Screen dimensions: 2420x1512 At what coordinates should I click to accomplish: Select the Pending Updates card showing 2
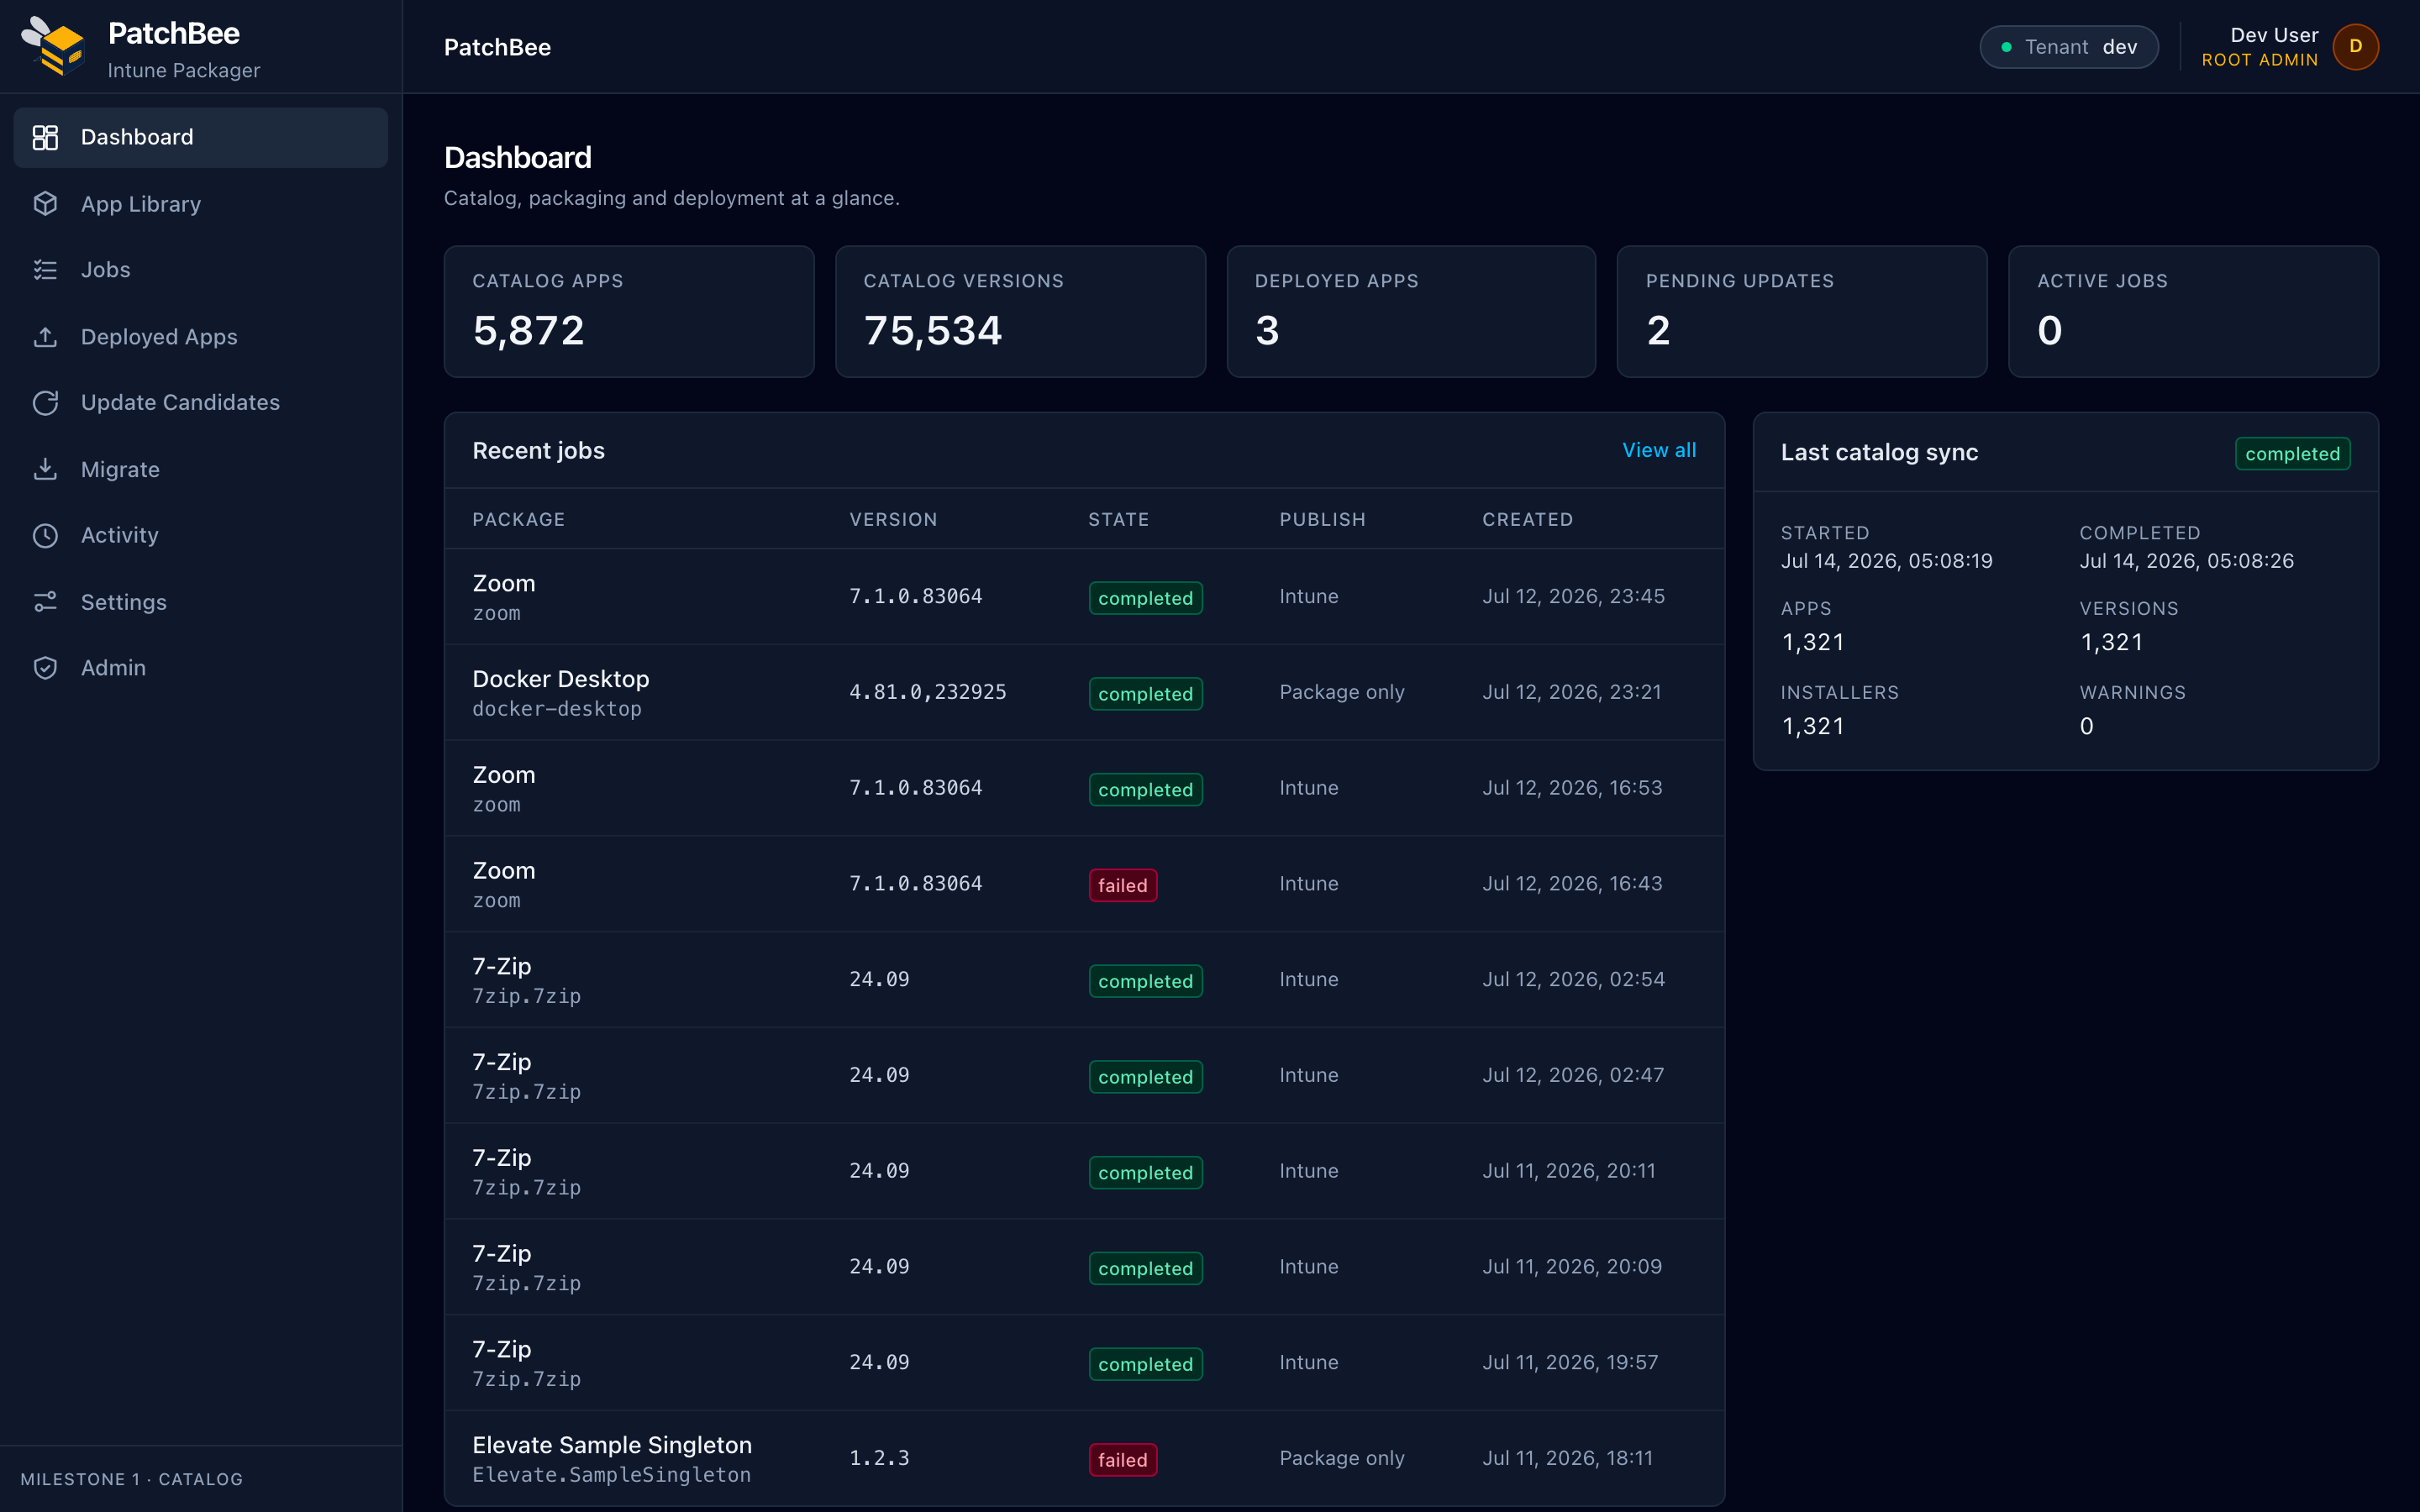pyautogui.click(x=1802, y=311)
